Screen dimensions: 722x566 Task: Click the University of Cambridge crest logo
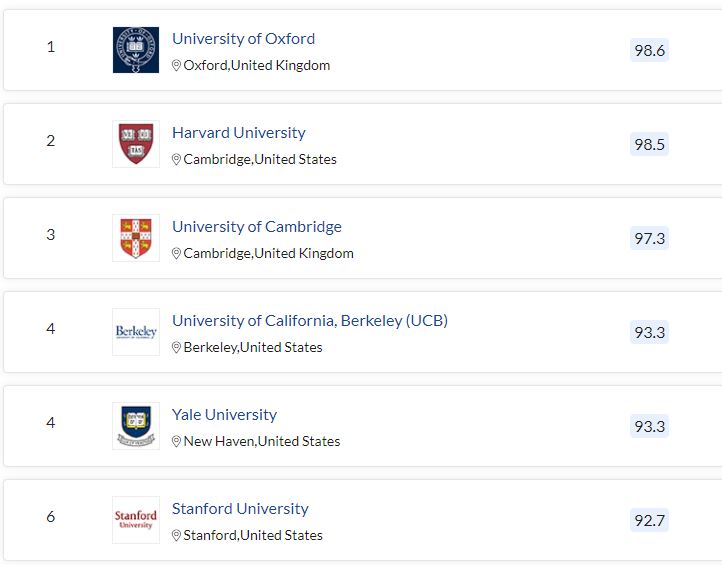tap(136, 238)
